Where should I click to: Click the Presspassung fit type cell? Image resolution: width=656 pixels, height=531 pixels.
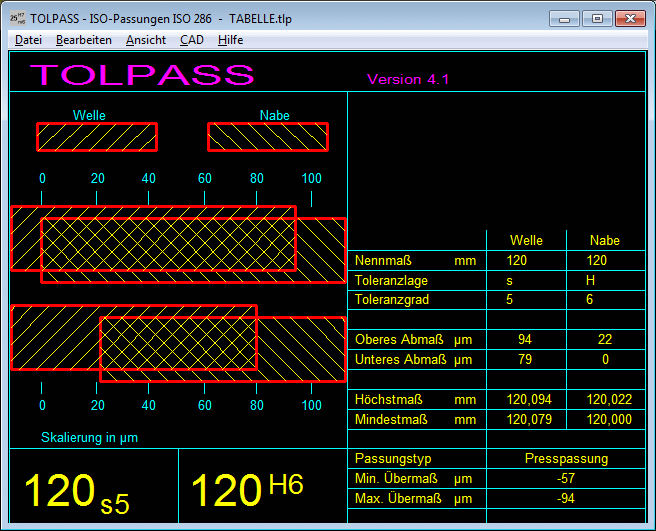(566, 459)
